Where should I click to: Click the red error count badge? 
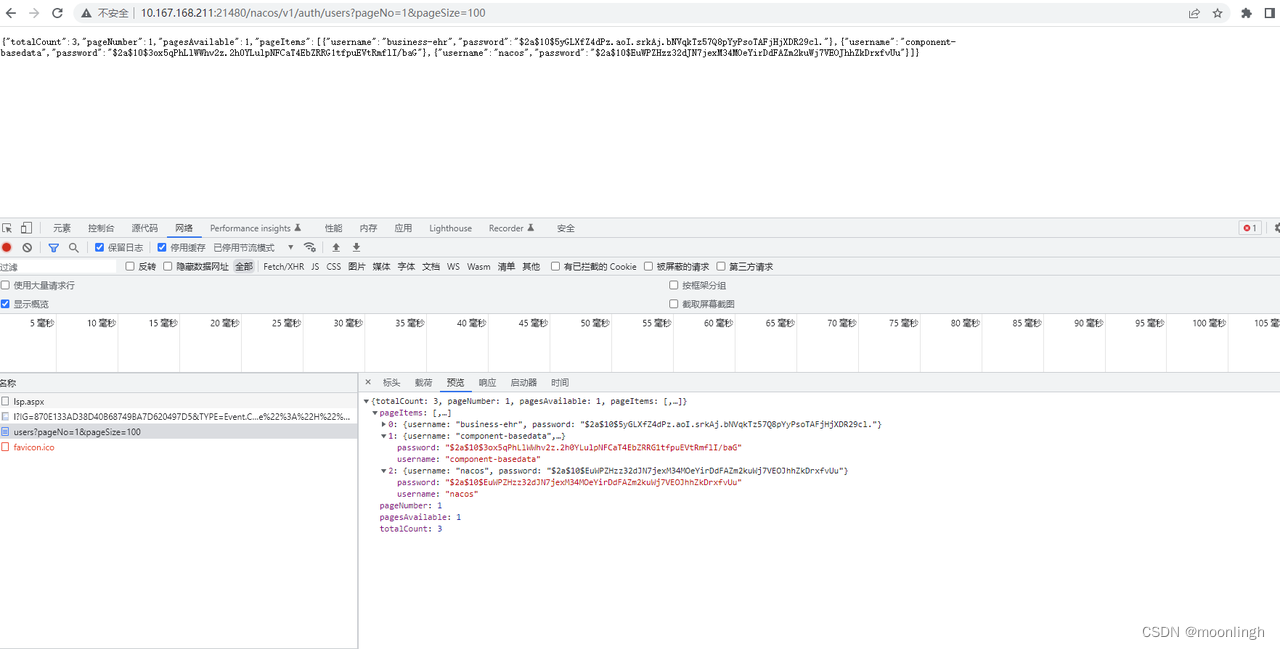point(1250,228)
